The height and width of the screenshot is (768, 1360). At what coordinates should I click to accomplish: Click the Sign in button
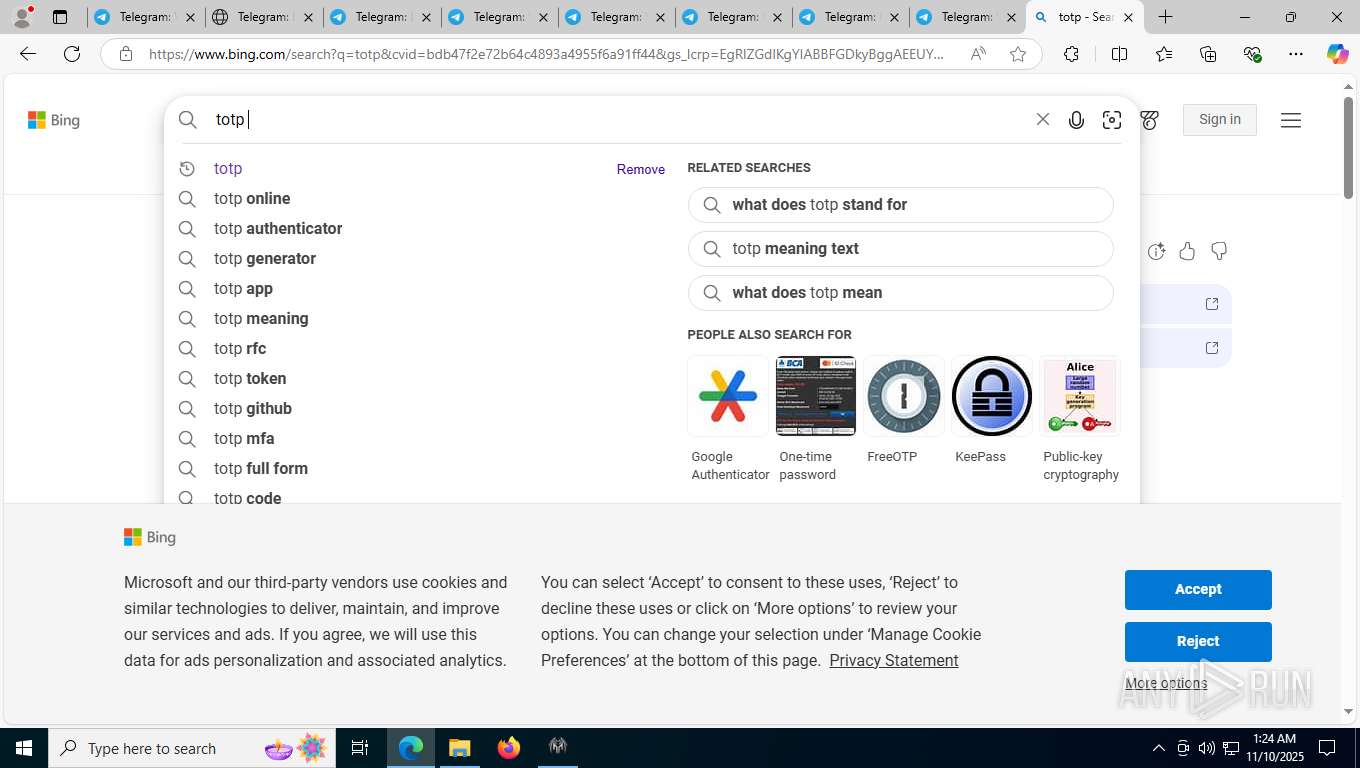click(x=1220, y=119)
